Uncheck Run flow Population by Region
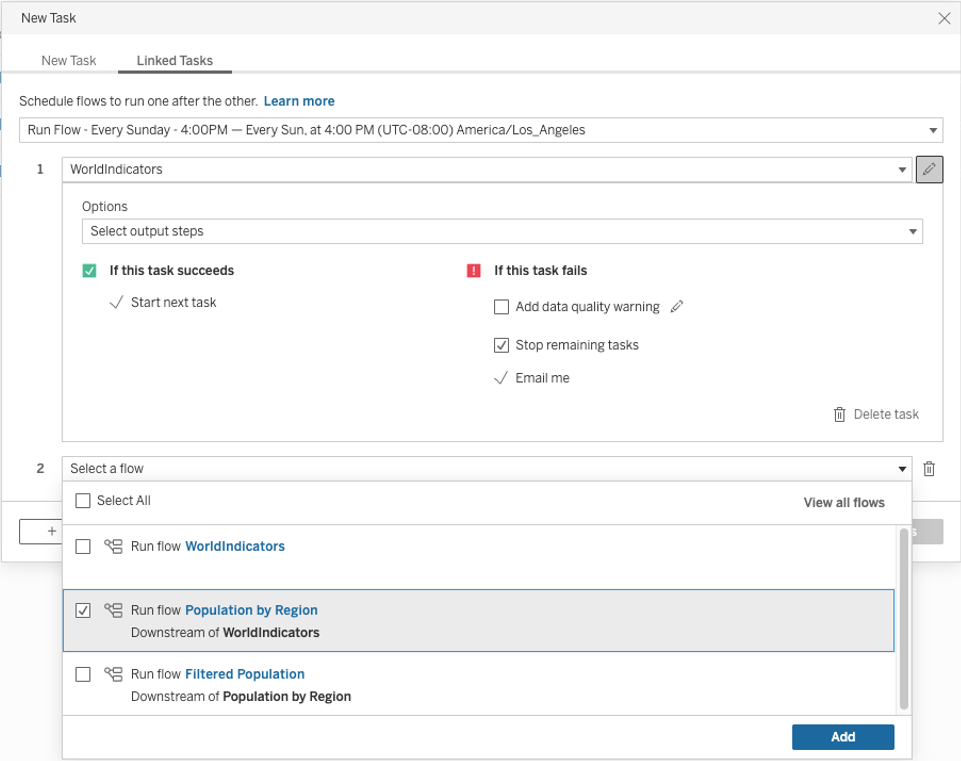Image resolution: width=961 pixels, height=761 pixels. click(x=83, y=610)
